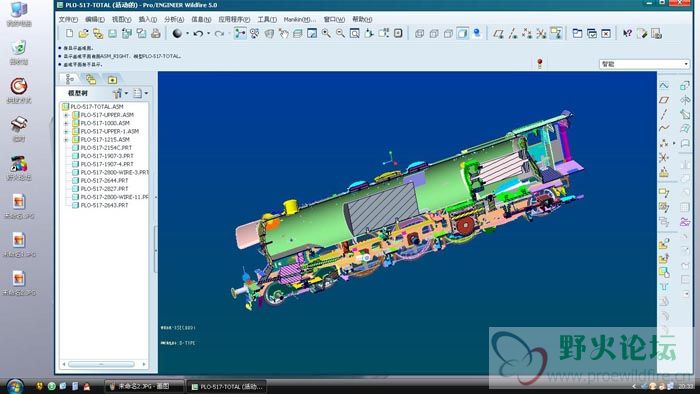The height and width of the screenshot is (394, 700).
Task: Open the appearance gallery dropdown arrow
Action: click(188, 33)
